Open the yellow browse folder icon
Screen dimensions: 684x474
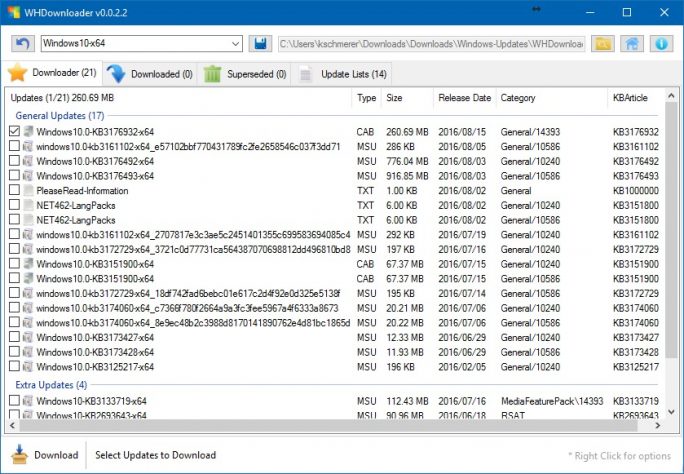[x=603, y=44]
